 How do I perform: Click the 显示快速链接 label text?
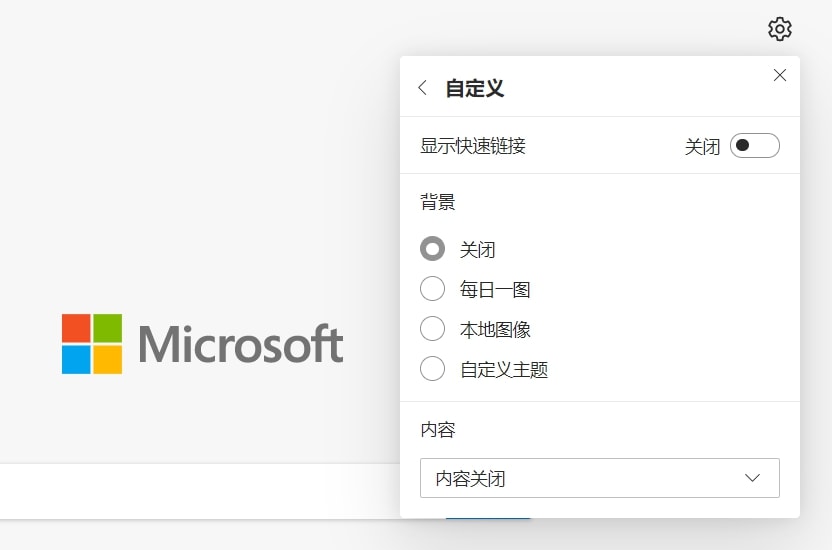point(473,146)
